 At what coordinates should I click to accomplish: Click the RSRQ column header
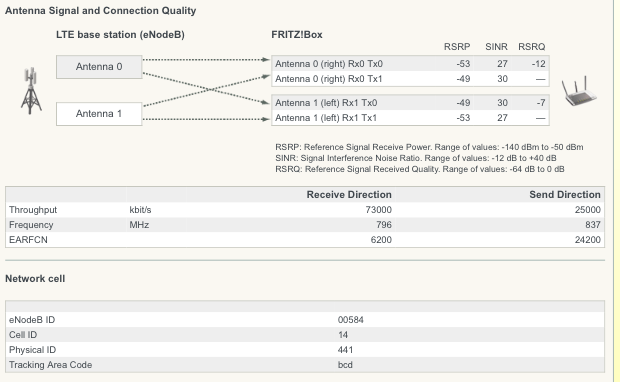[531, 47]
